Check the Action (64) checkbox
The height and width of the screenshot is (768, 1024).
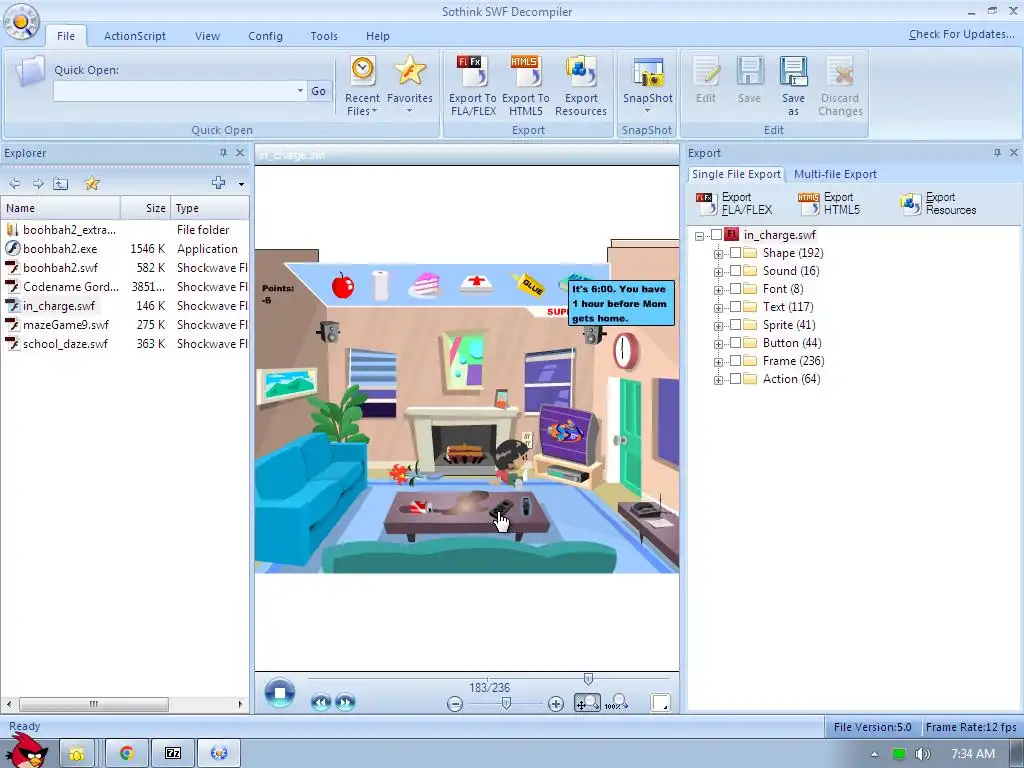[735, 379]
